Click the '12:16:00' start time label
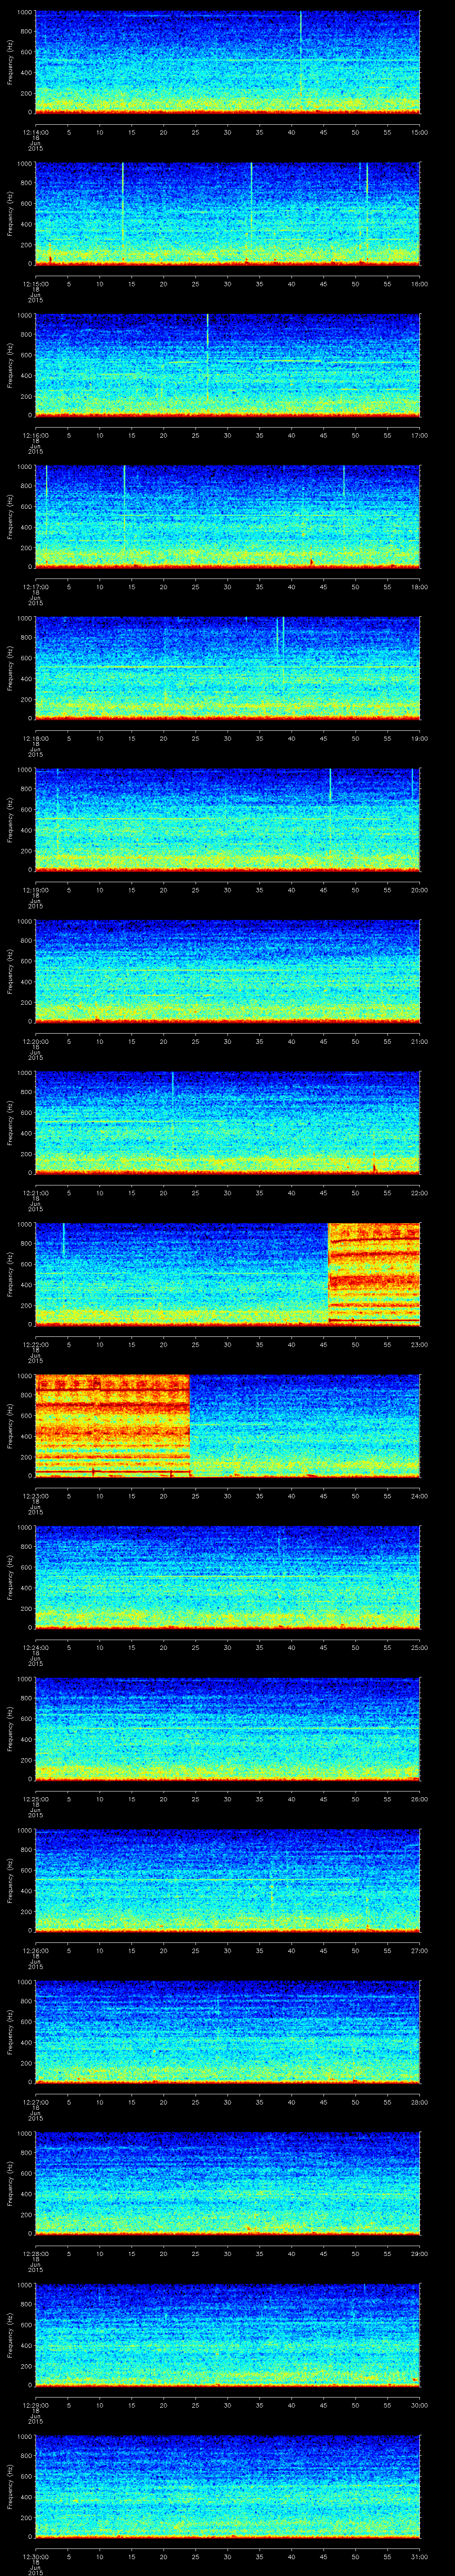455x2576 pixels. (35, 436)
